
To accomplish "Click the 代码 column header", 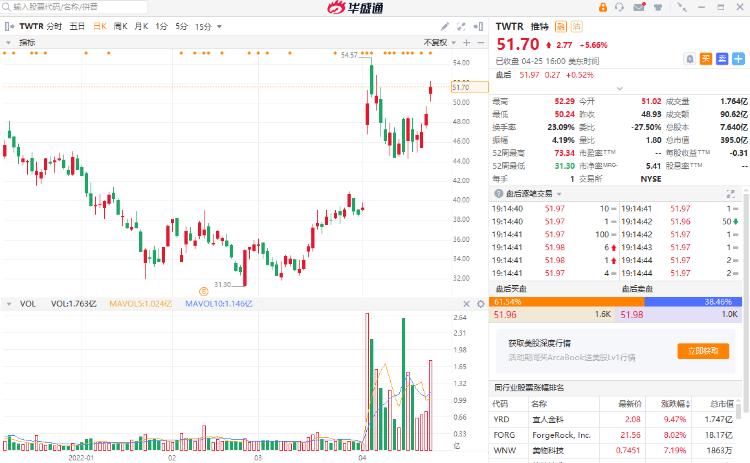I will tap(500, 404).
